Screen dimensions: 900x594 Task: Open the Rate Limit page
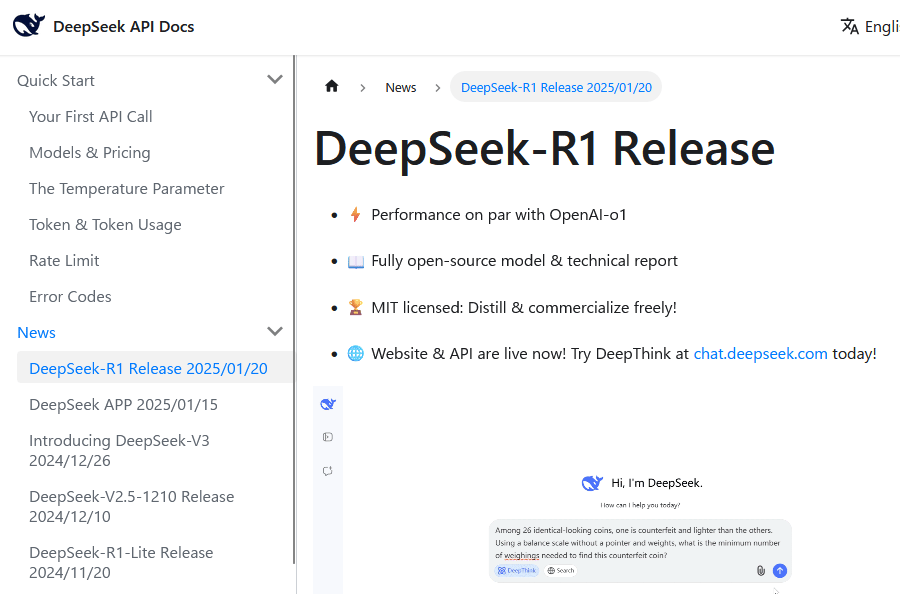(x=64, y=261)
